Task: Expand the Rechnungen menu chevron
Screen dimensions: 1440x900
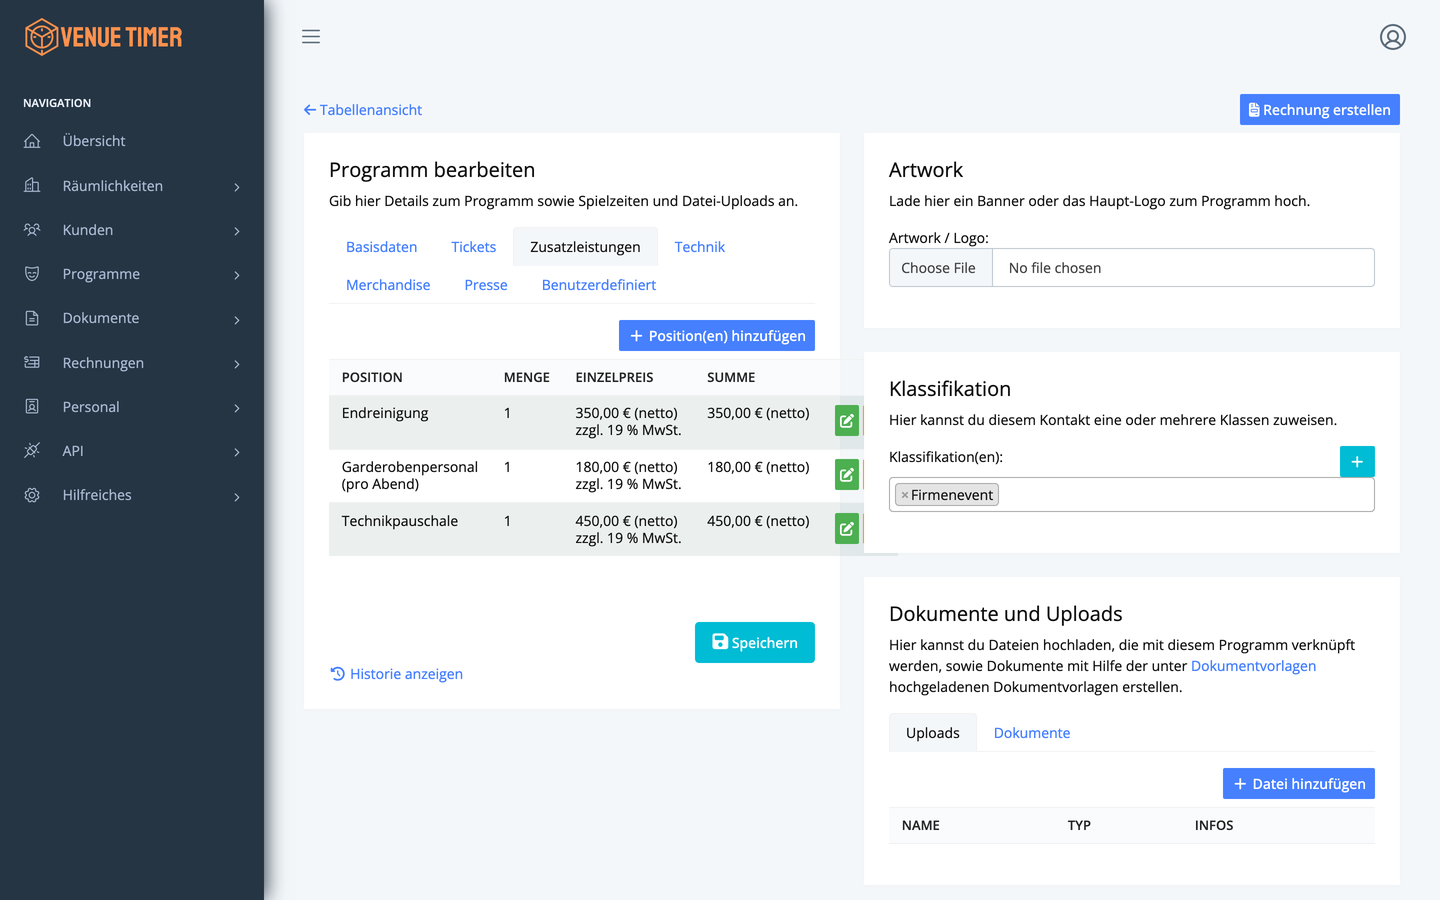Action: (x=237, y=364)
